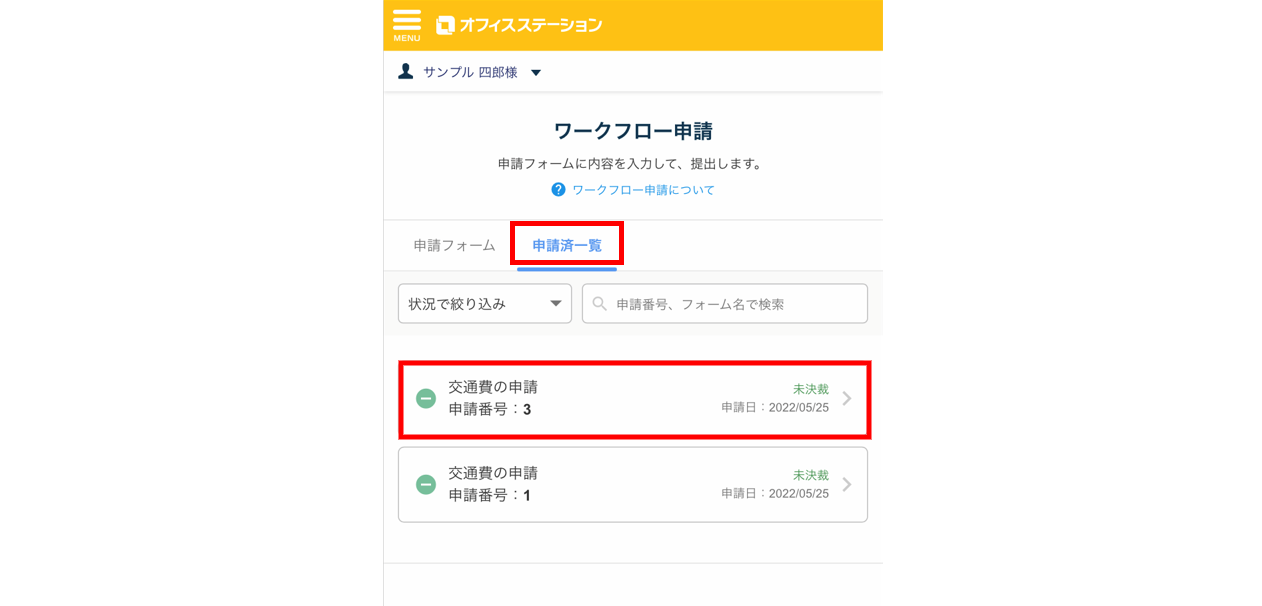This screenshot has height=606, width=1262.
Task: Click the green status icon for 申請番号 3
Action: (x=426, y=399)
